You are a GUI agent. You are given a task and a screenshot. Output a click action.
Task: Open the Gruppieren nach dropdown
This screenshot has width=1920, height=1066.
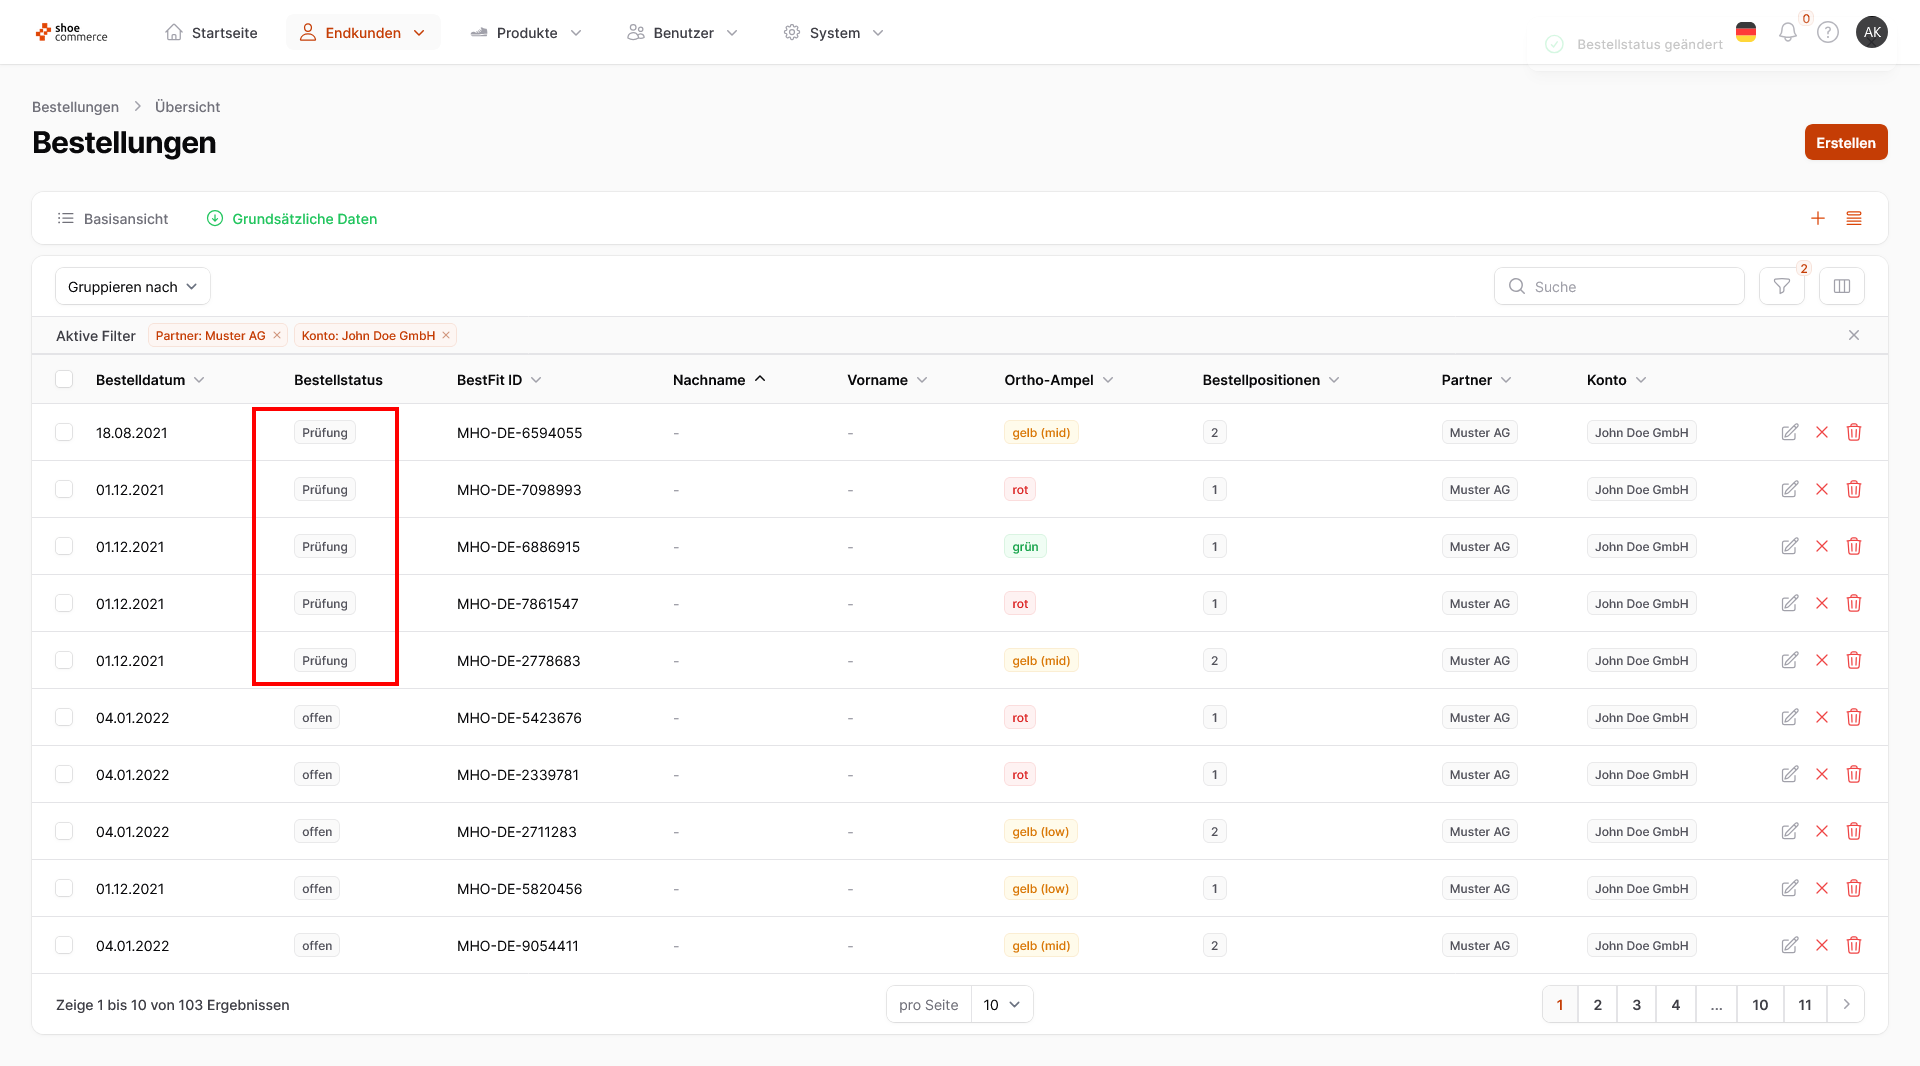tap(132, 287)
